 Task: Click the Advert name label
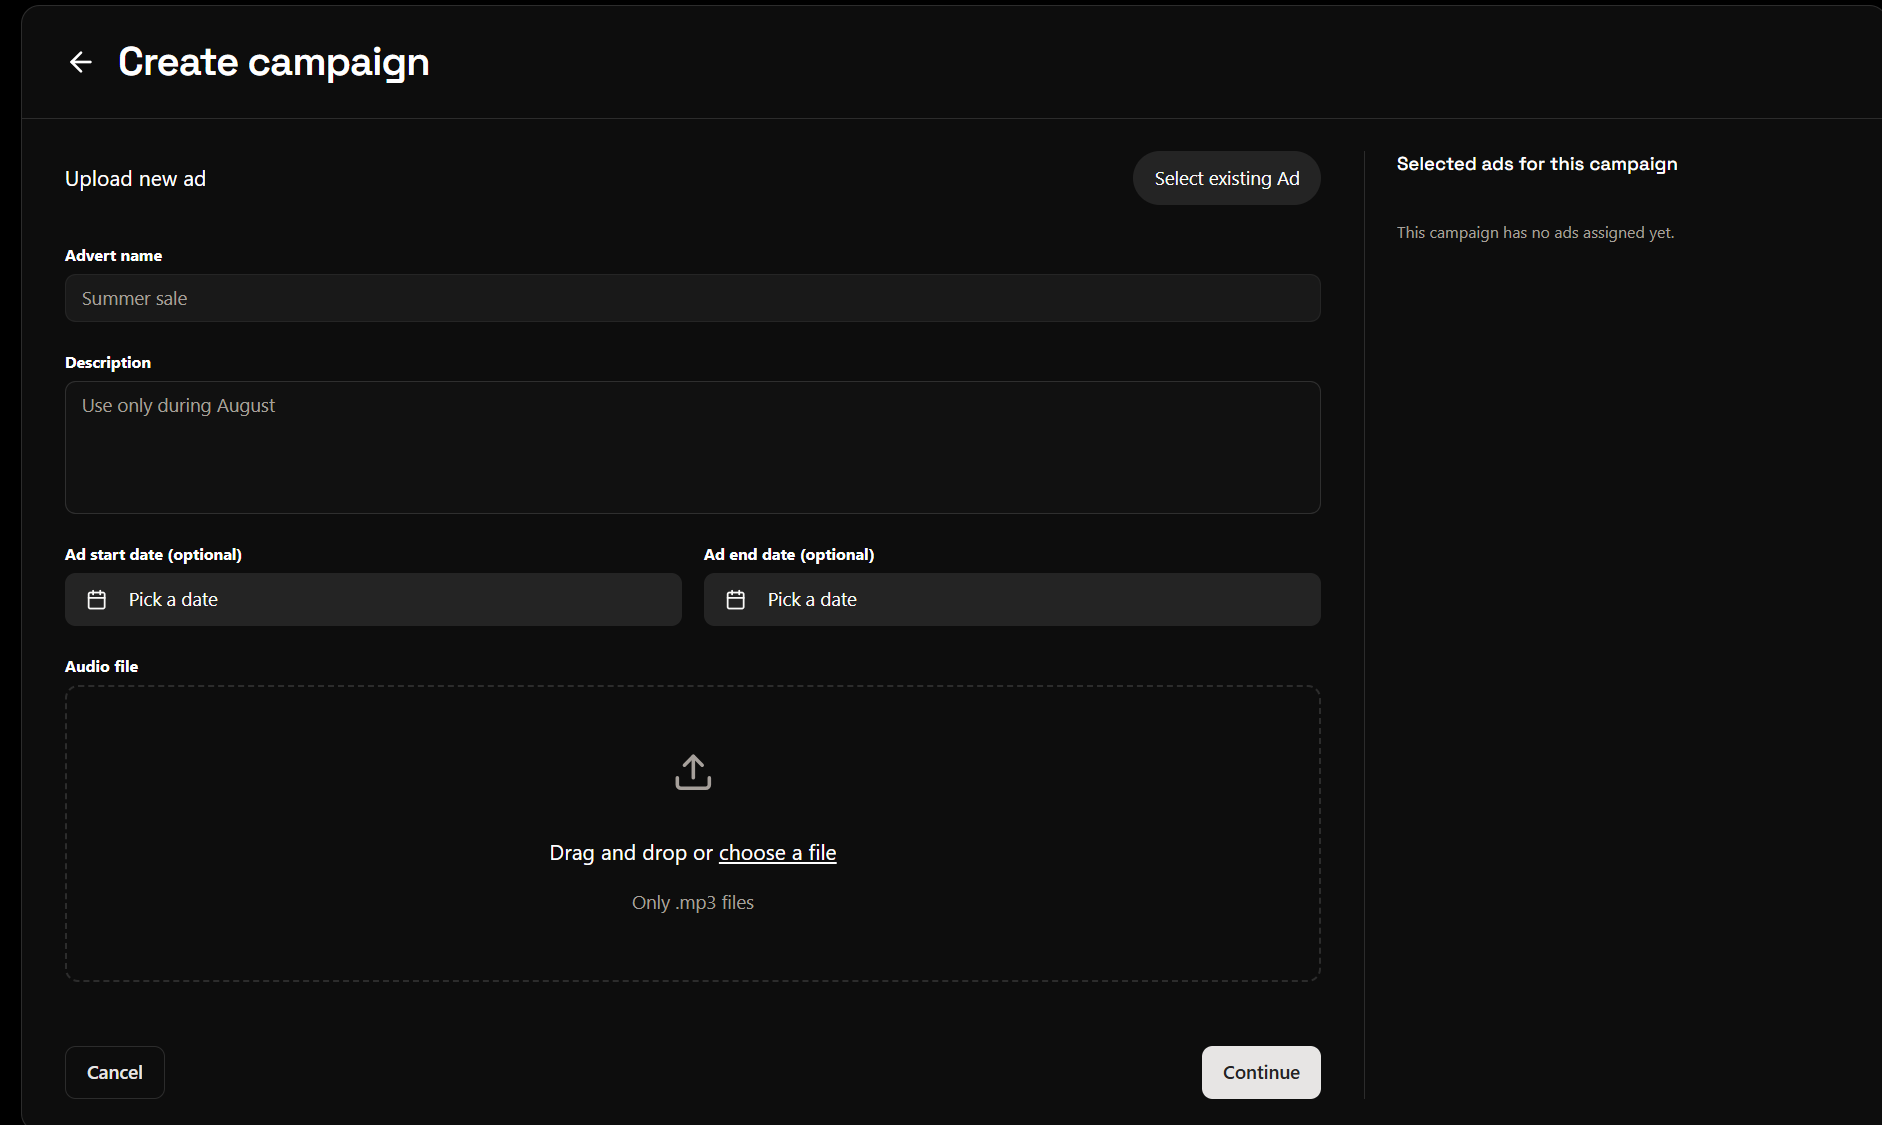[113, 256]
